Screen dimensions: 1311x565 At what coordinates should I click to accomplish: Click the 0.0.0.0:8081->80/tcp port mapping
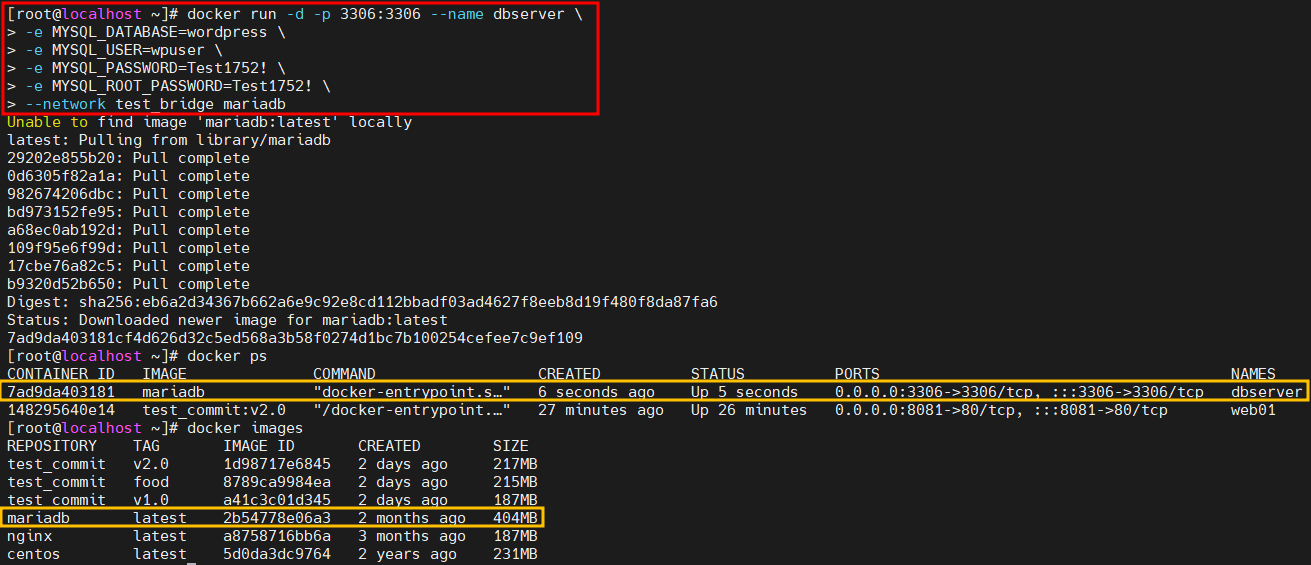tap(920, 410)
